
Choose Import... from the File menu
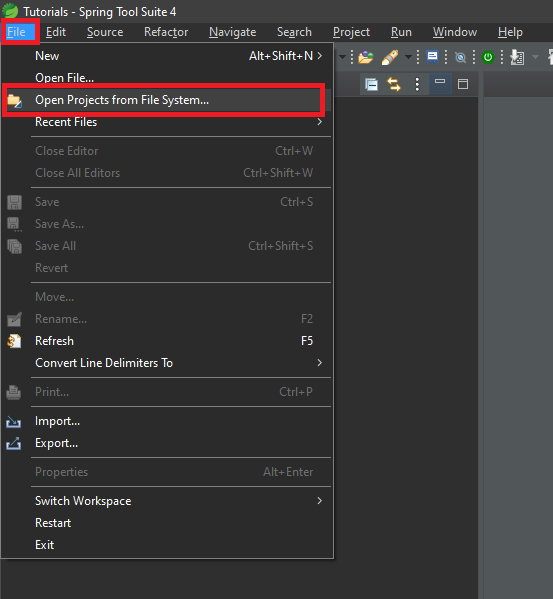pyautogui.click(x=167, y=421)
